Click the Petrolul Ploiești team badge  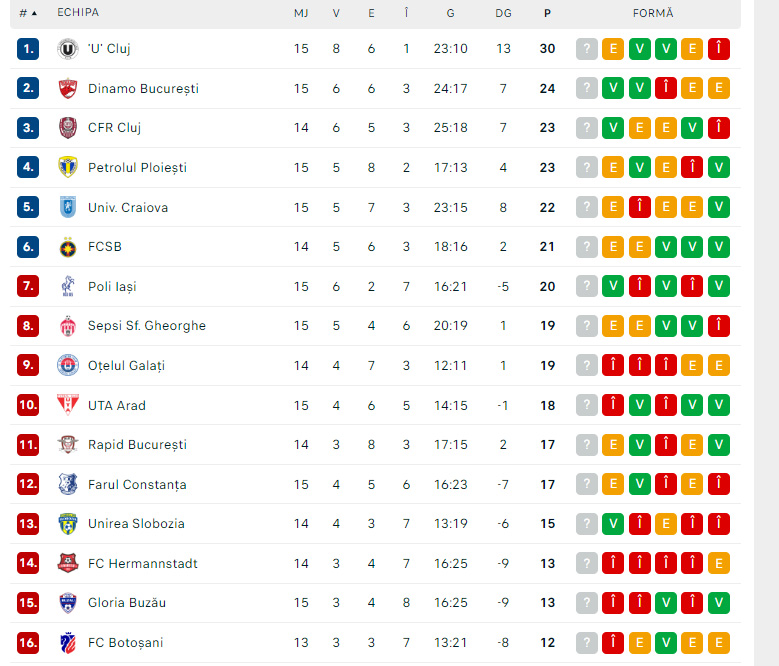(x=68, y=167)
